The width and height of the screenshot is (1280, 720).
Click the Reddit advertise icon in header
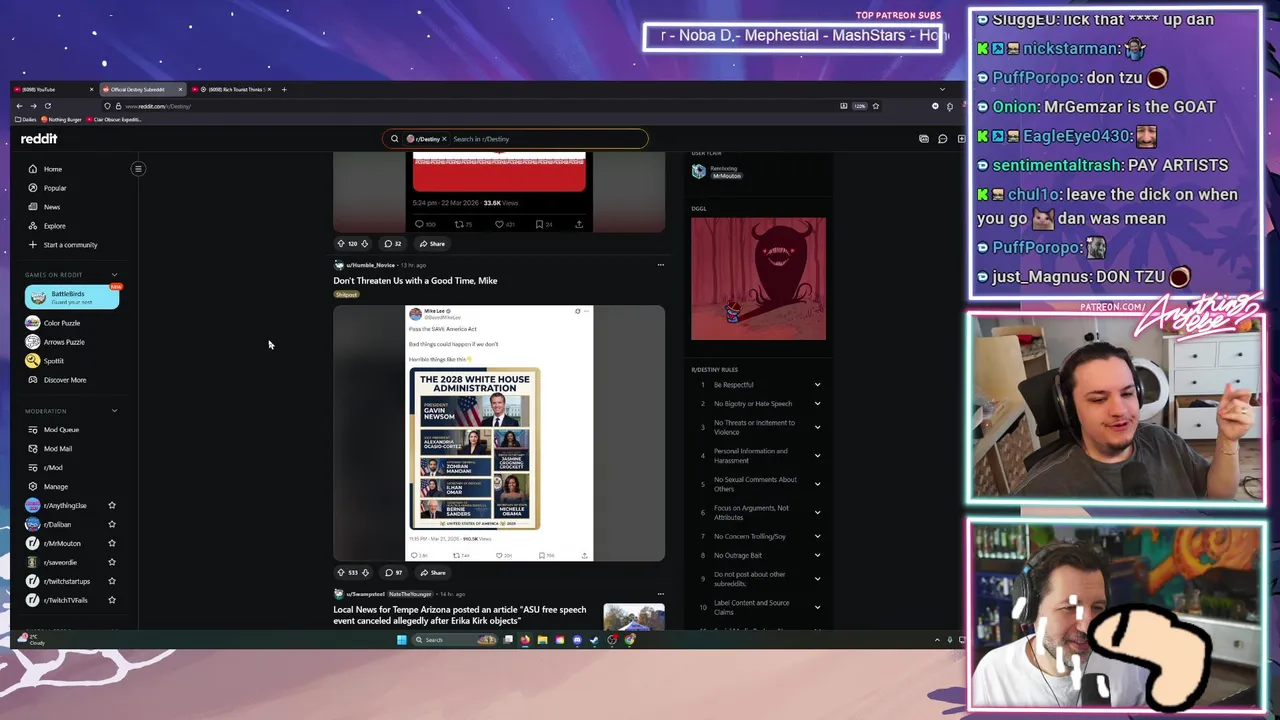(x=923, y=139)
